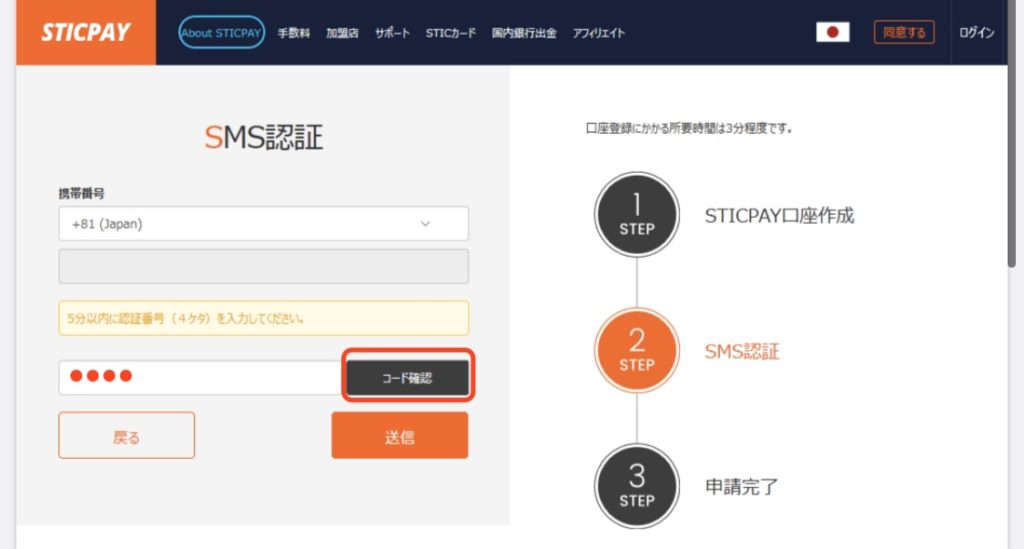
Task: Click the greyed phone number input field
Action: pyautogui.click(x=263, y=266)
